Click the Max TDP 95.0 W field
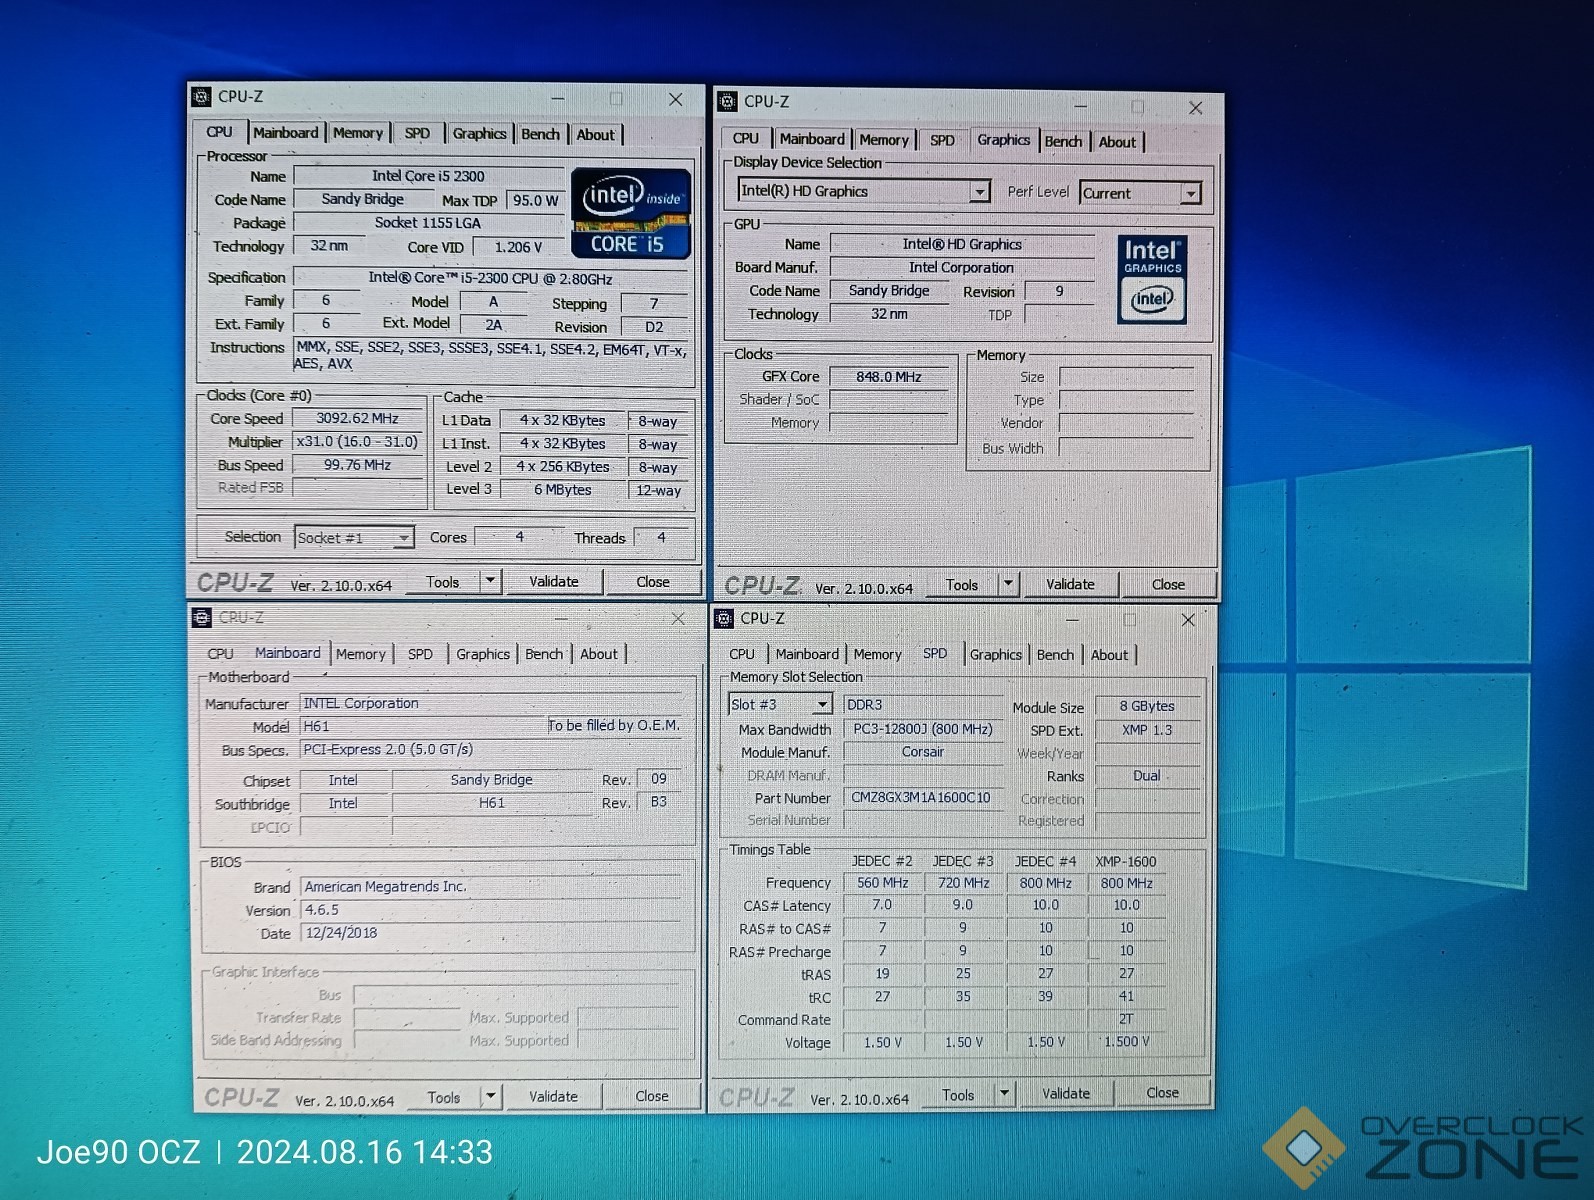The height and width of the screenshot is (1200, 1594). click(536, 200)
